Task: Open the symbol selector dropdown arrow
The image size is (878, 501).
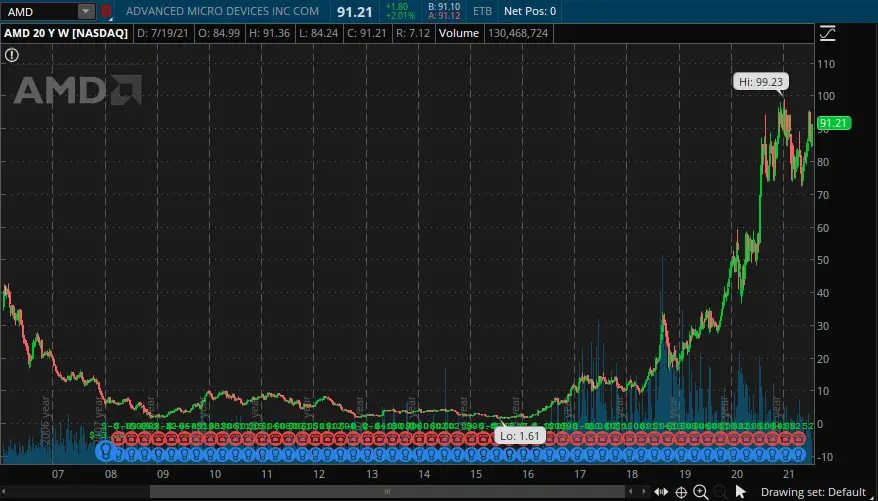Action: pos(86,11)
